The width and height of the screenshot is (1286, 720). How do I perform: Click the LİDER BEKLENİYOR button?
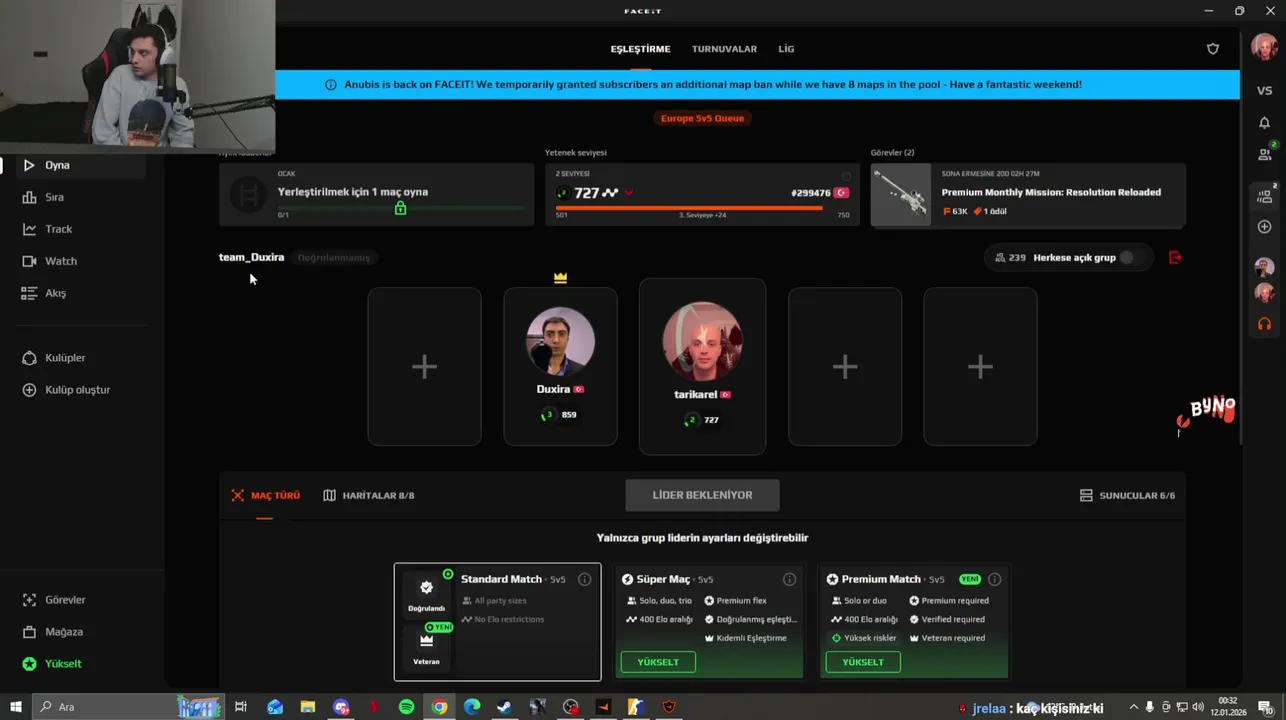pyautogui.click(x=702, y=495)
